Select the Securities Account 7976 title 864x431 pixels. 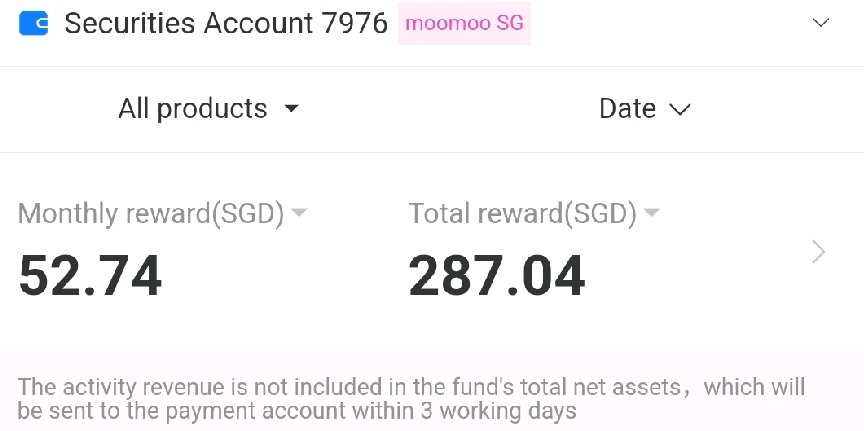click(226, 23)
